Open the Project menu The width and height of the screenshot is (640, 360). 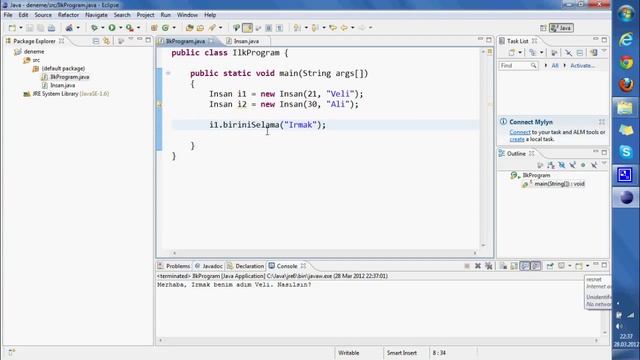coord(145,15)
